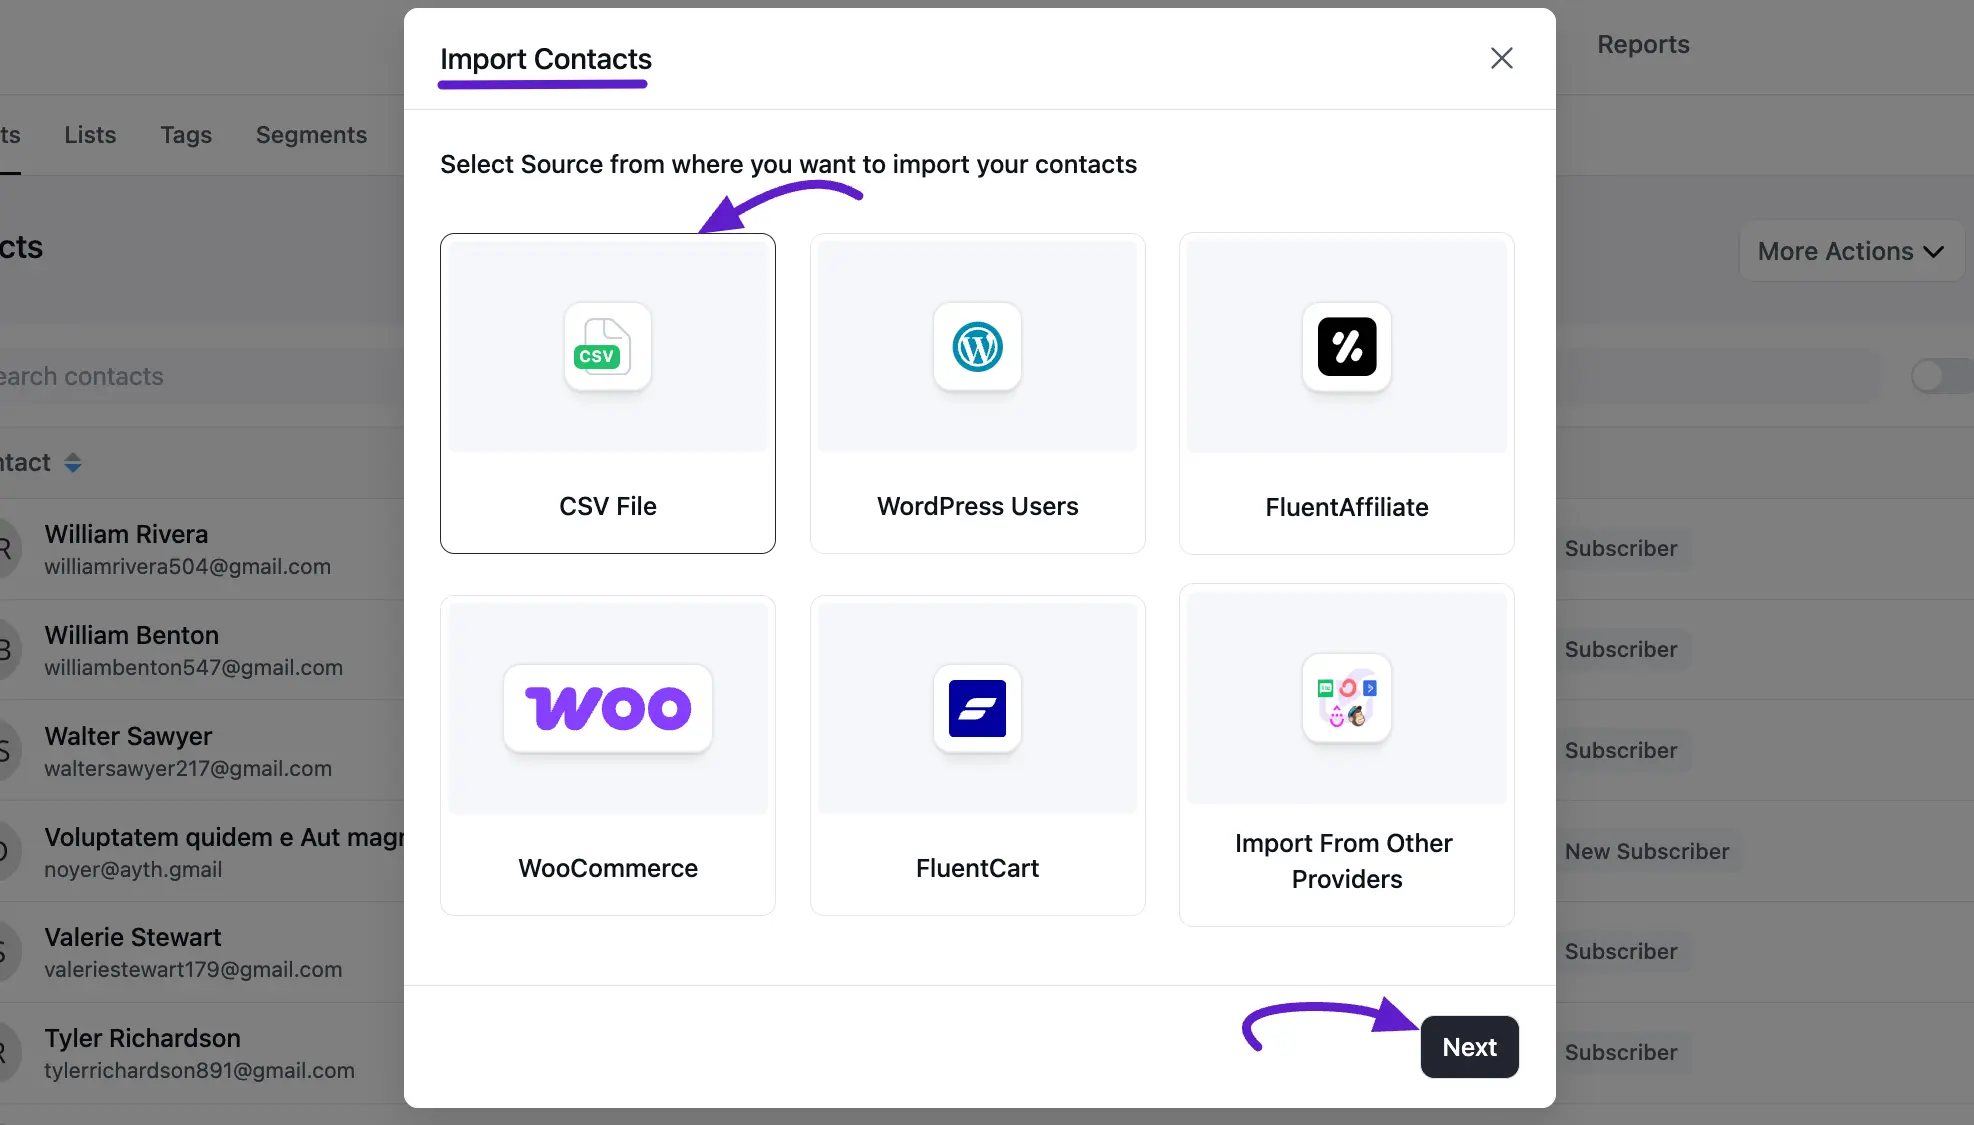The image size is (1974, 1125).
Task: Choose Import From Other Providers label
Action: click(x=1346, y=861)
